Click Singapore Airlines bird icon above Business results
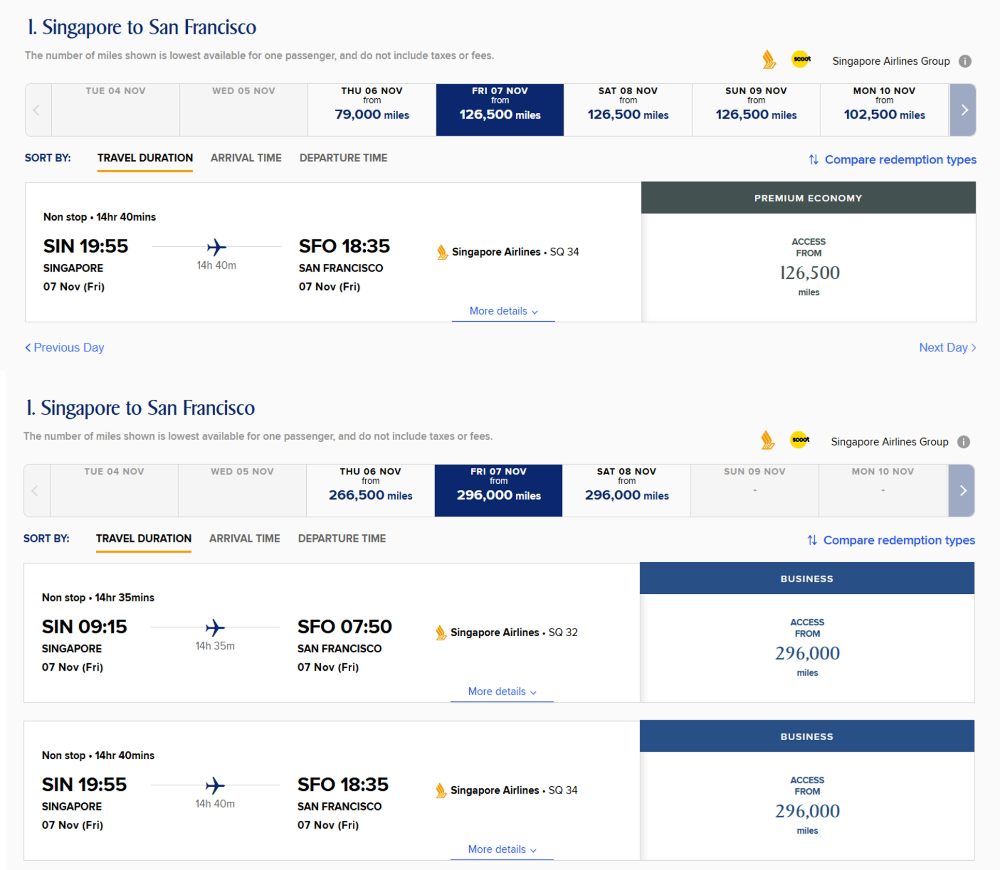Screen dimensions: 1000x870 pyautogui.click(x=767, y=441)
